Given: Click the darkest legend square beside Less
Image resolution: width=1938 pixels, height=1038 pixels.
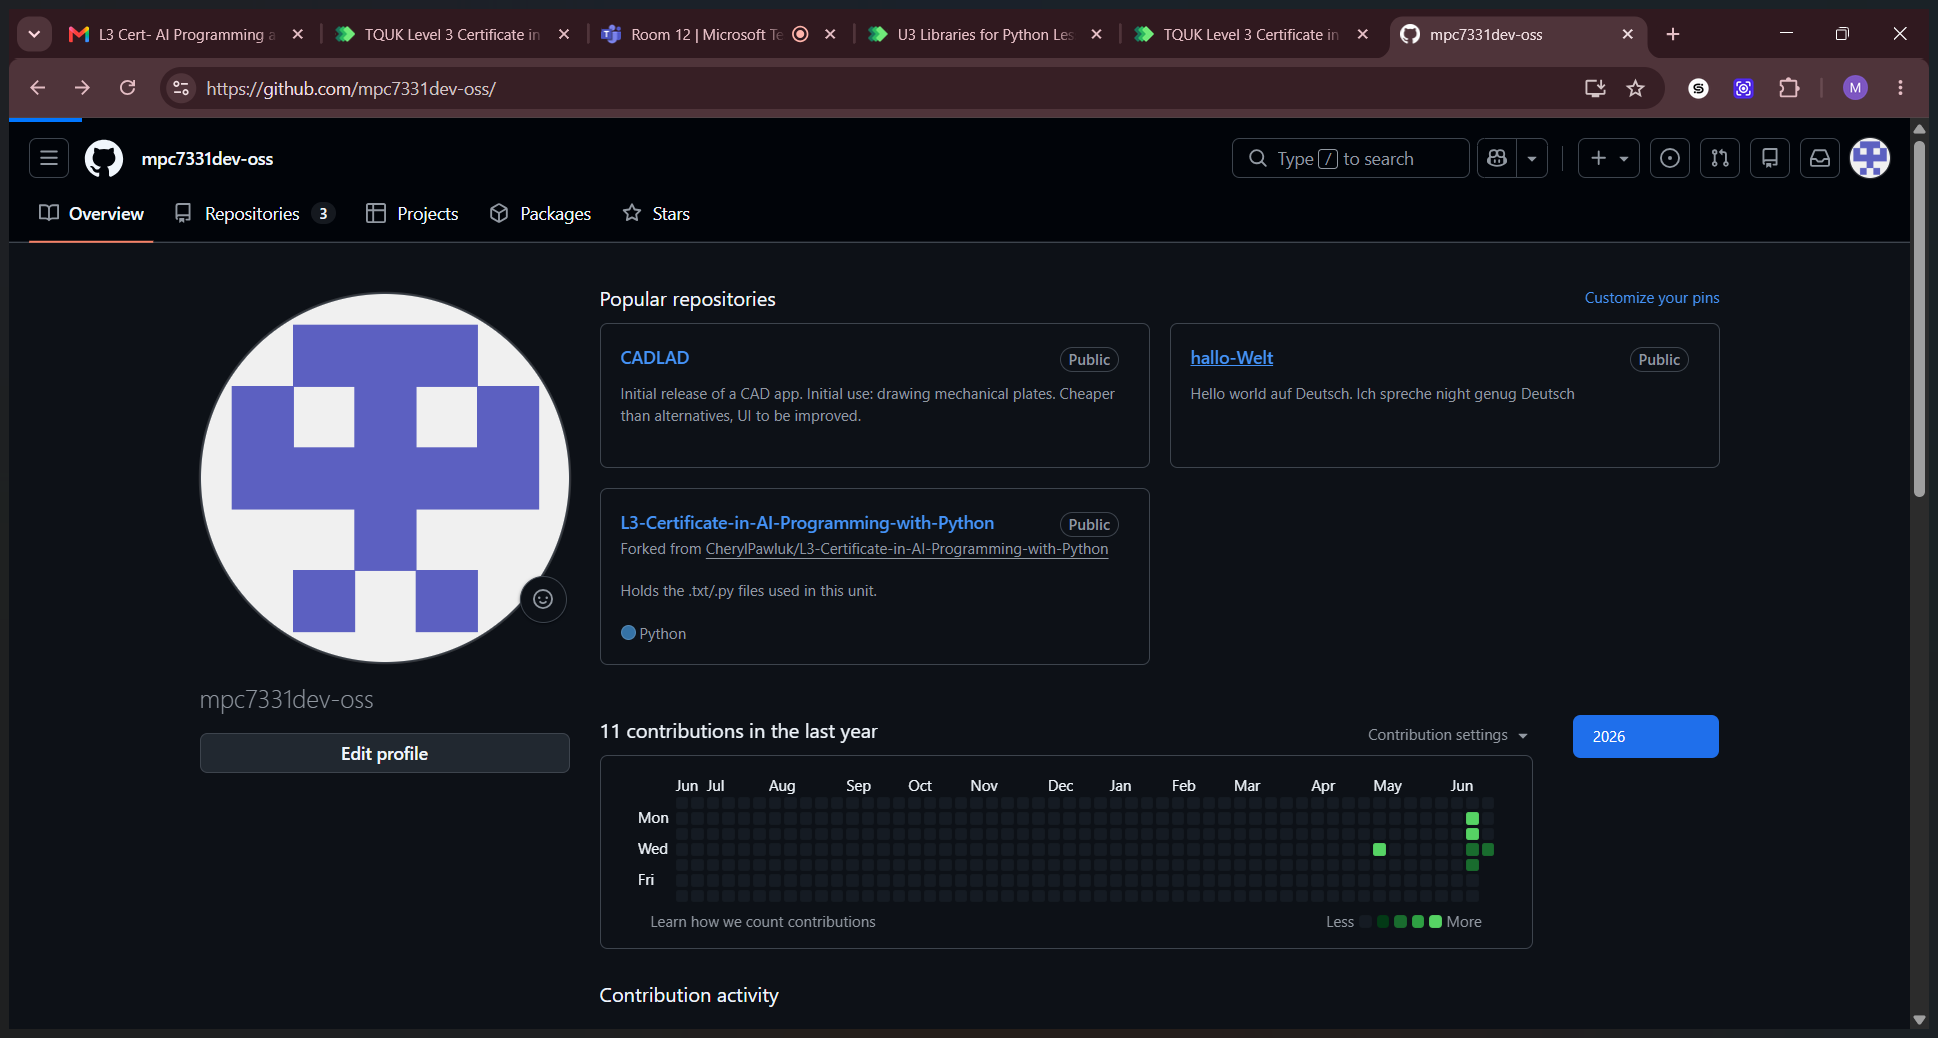Looking at the screenshot, I should tap(1366, 922).
